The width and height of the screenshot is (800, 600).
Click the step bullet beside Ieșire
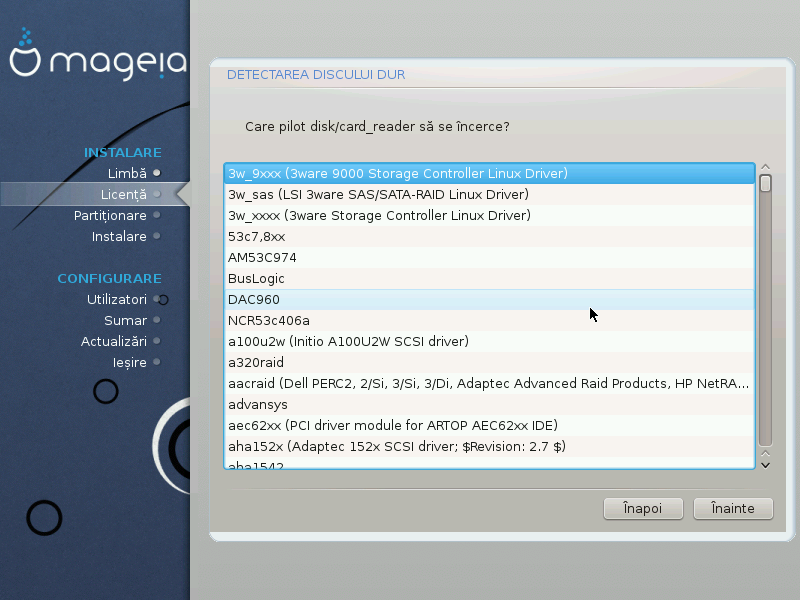(x=157, y=362)
